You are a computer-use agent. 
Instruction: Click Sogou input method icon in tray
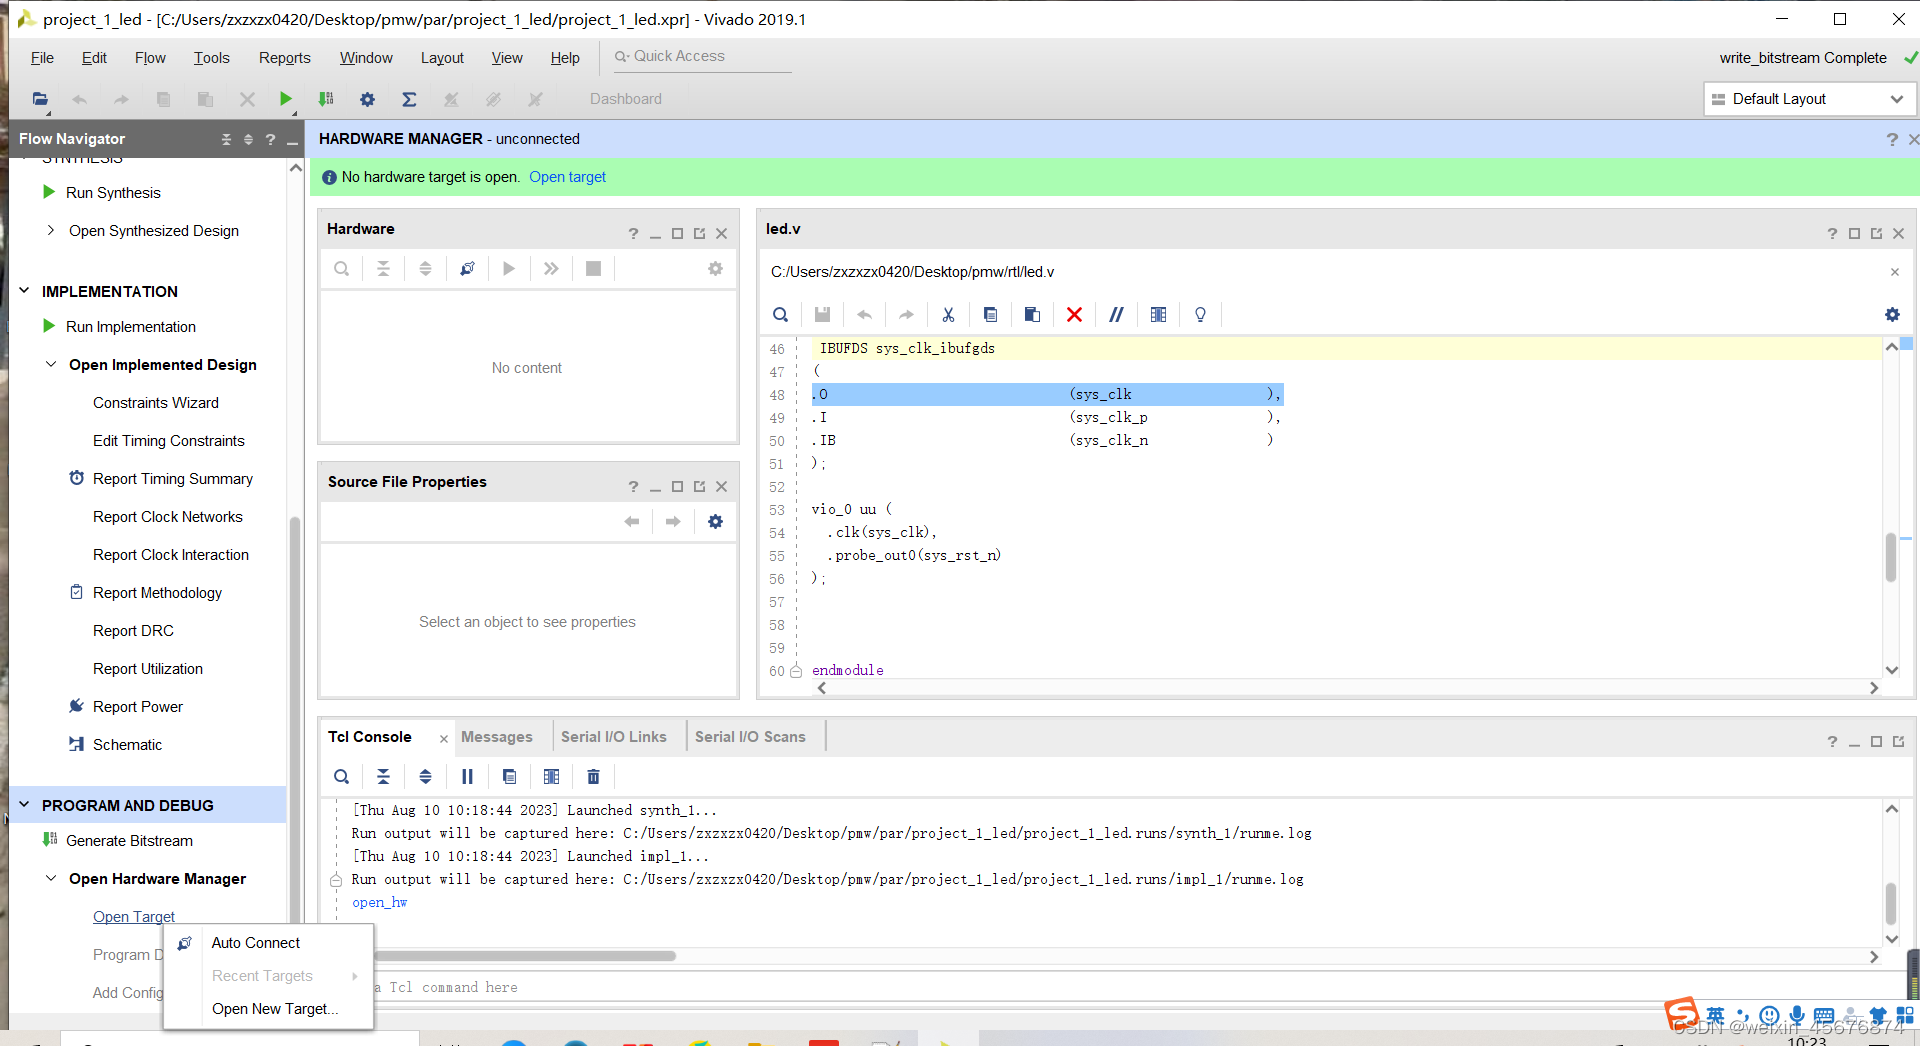(1682, 1013)
